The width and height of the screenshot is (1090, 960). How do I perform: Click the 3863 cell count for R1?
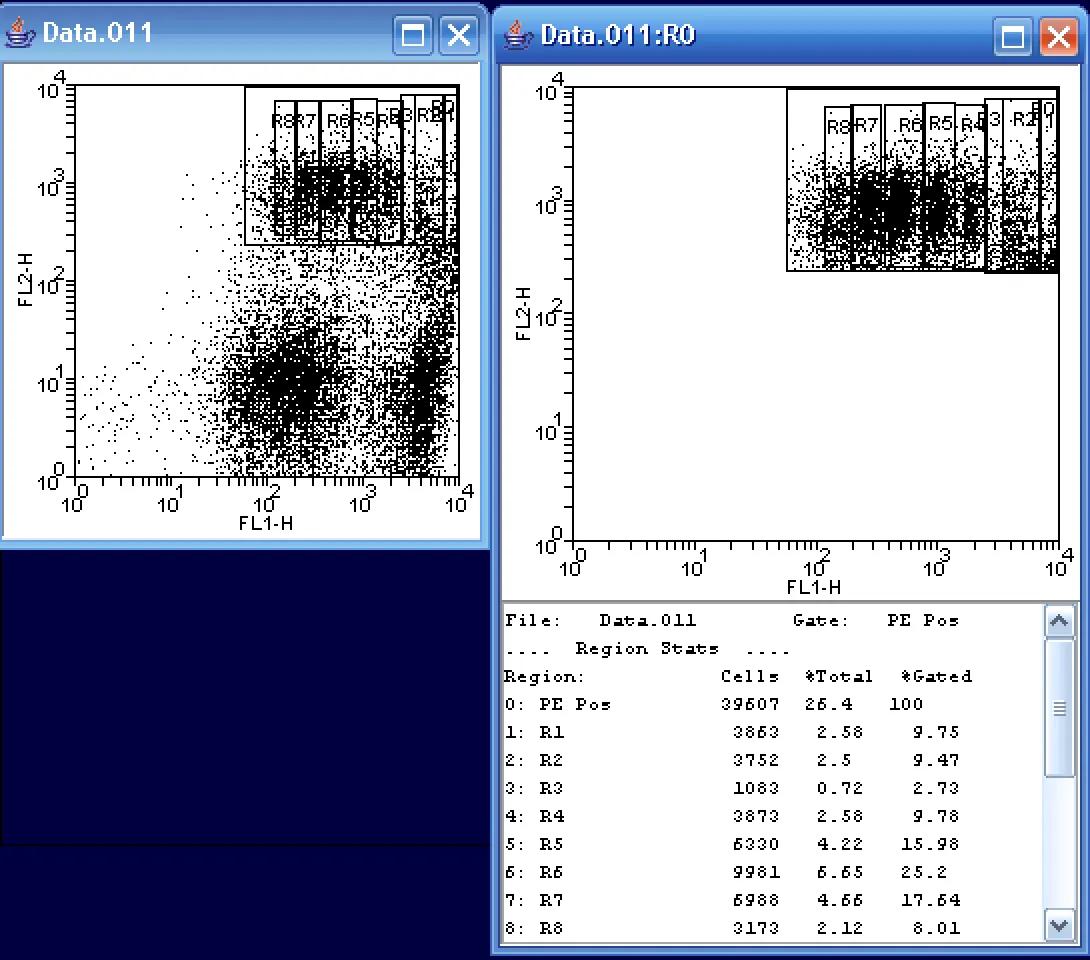click(756, 732)
